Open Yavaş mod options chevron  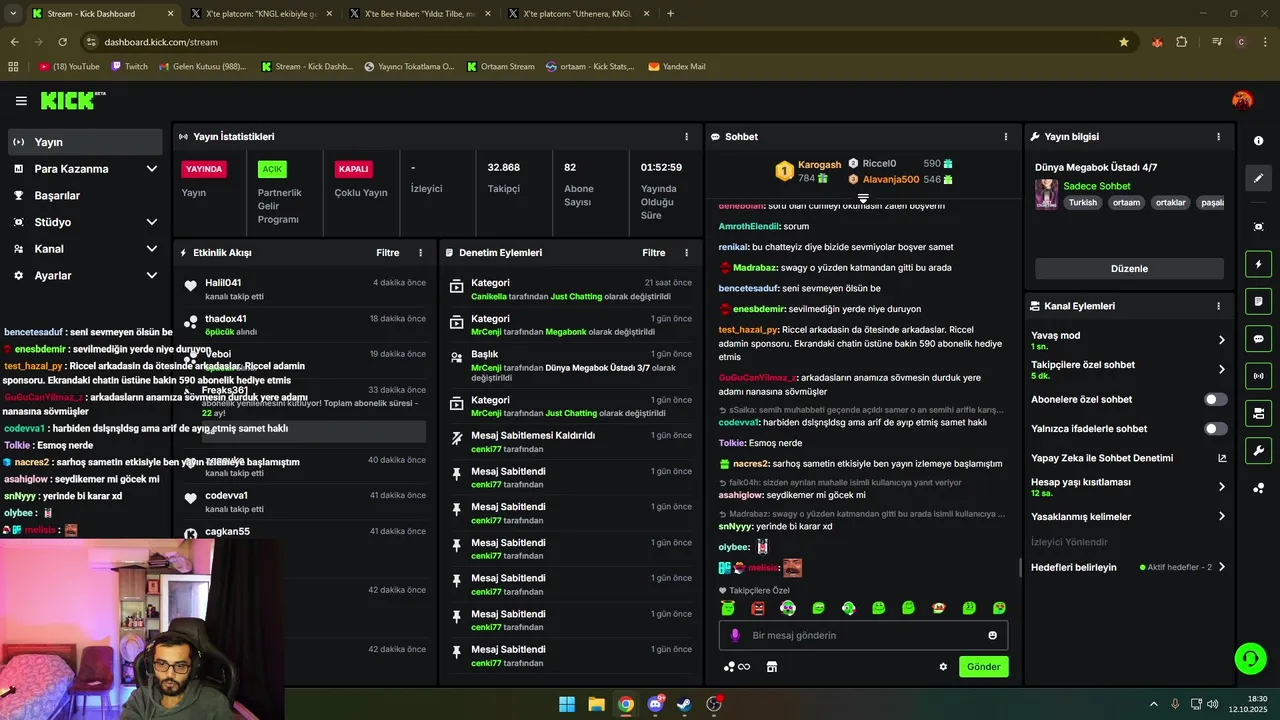(x=1221, y=340)
